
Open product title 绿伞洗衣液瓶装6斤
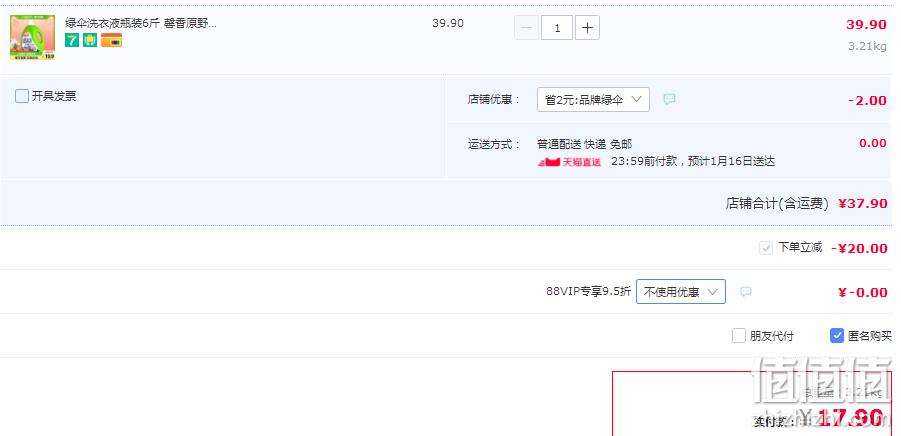141,24
